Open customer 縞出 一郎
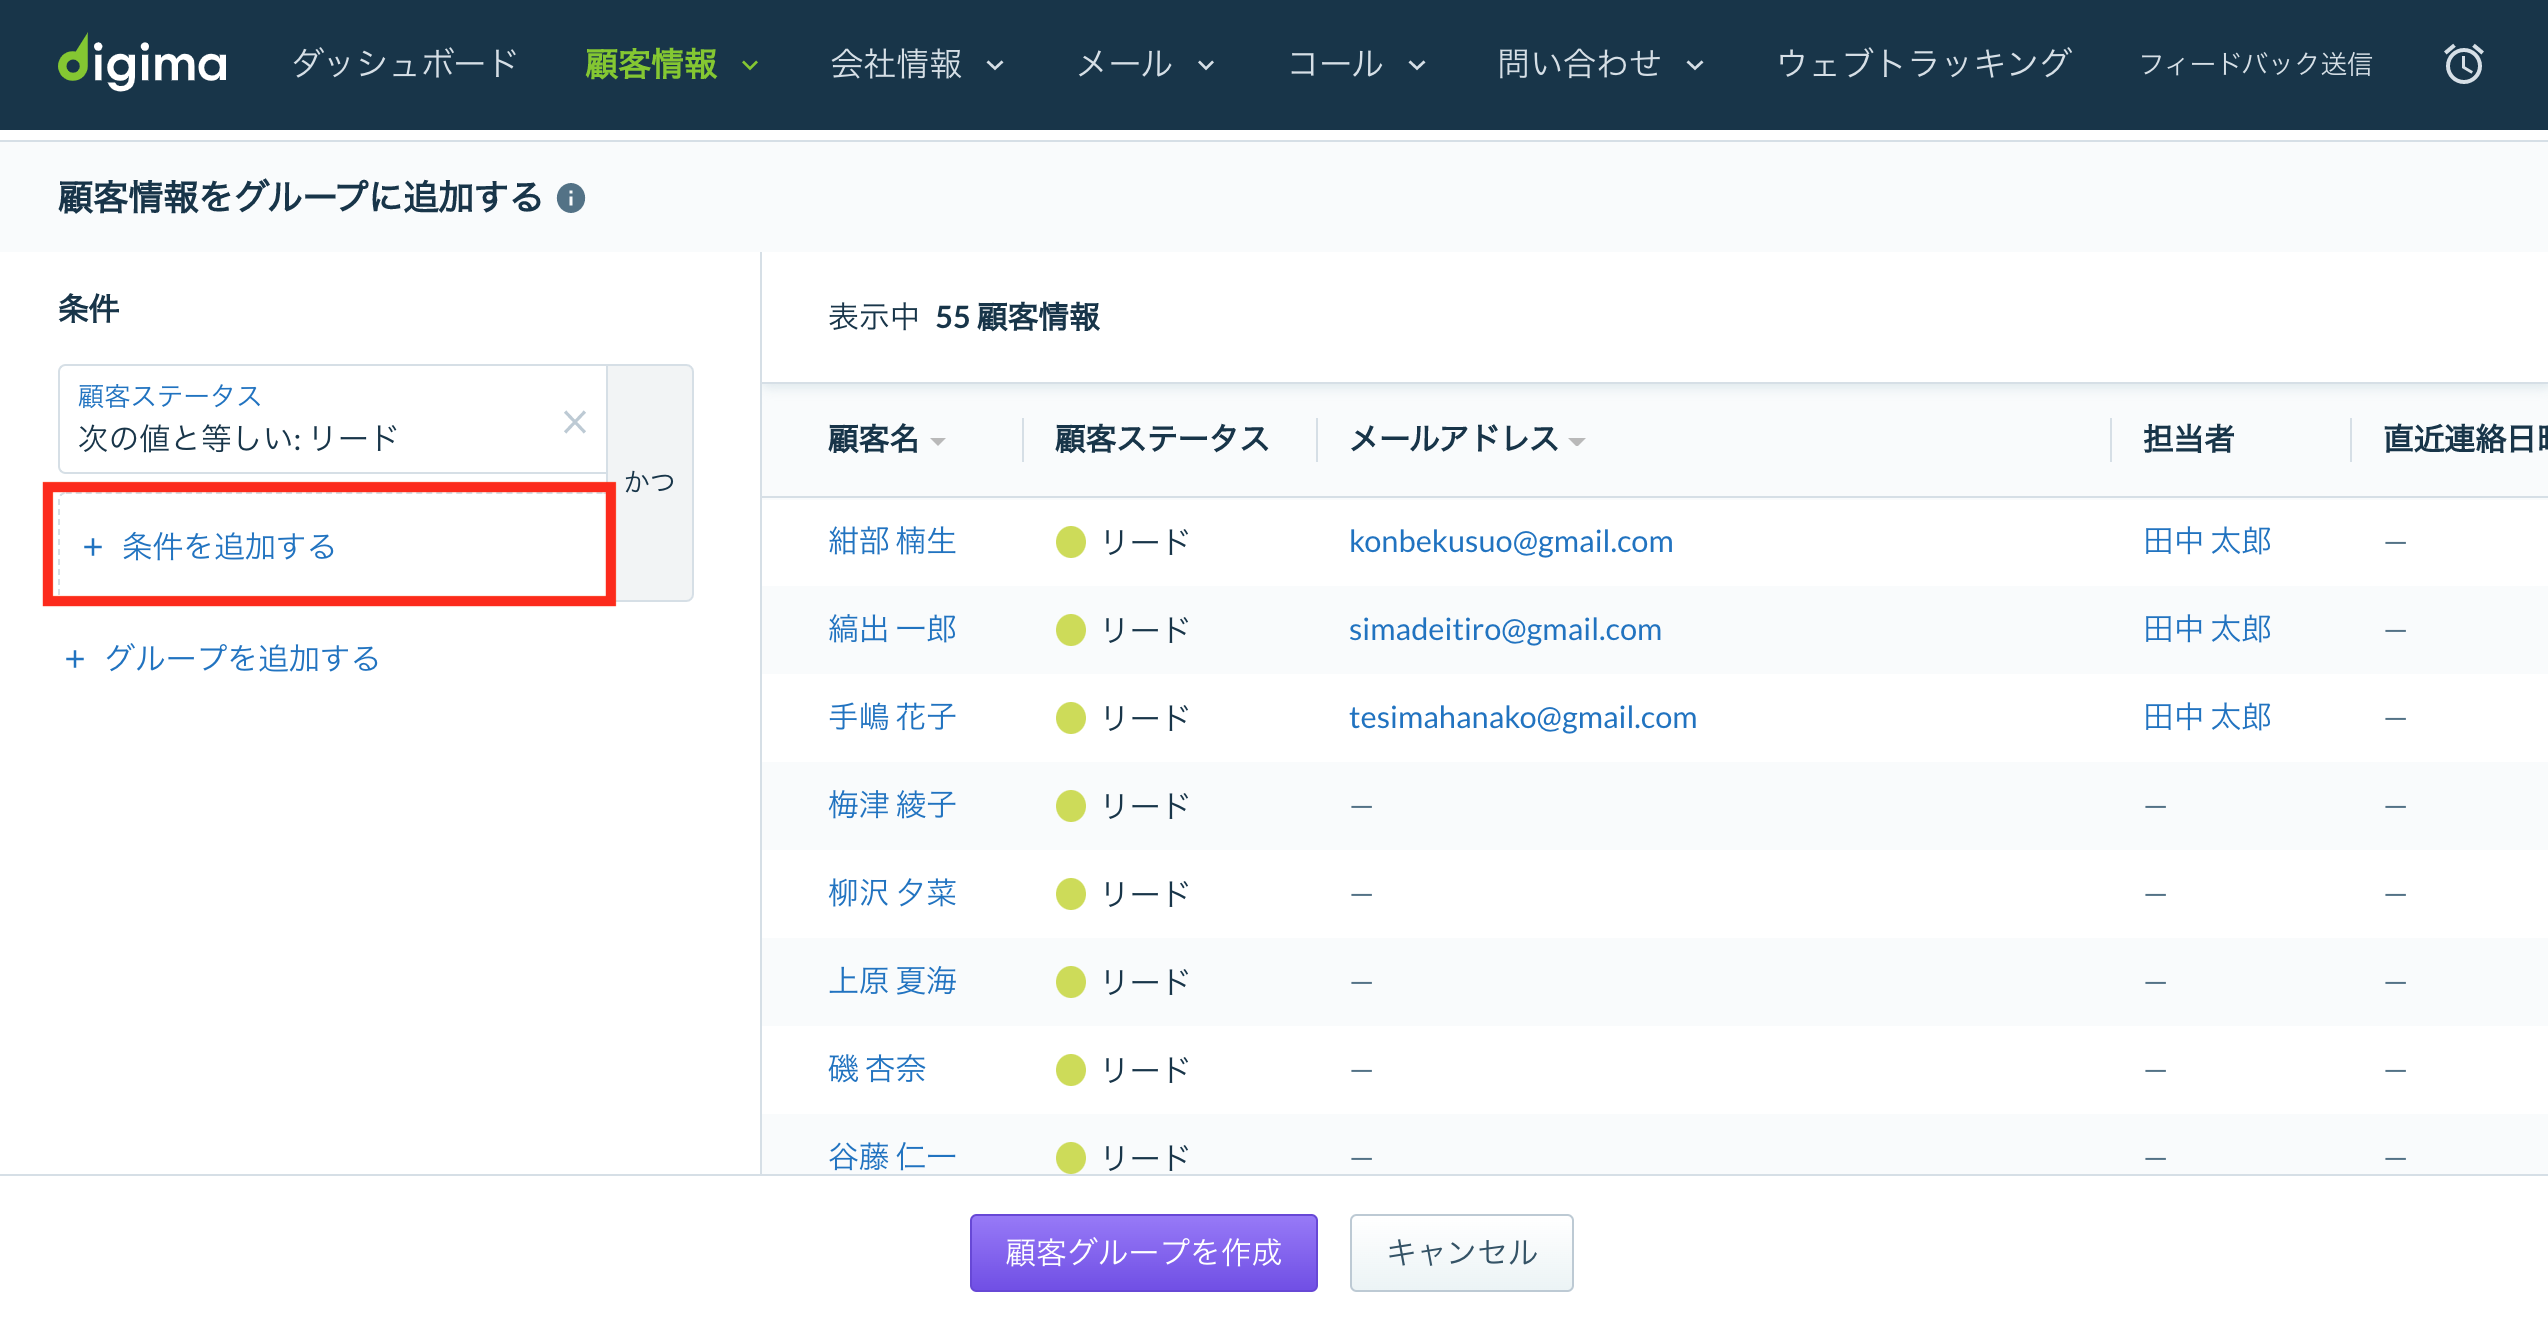Image resolution: width=2548 pixels, height=1320 pixels. point(892,629)
